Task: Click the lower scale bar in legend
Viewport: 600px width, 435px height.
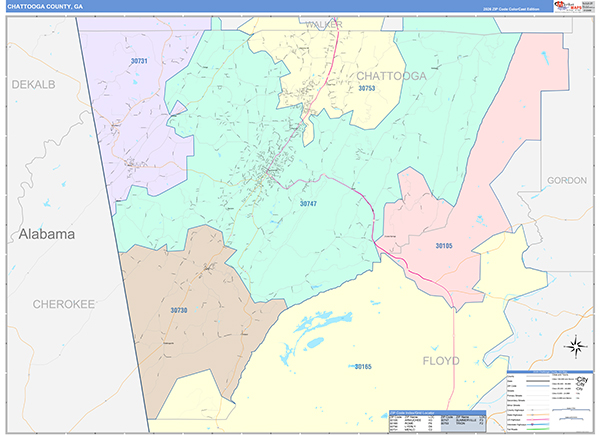Action: [571, 419]
